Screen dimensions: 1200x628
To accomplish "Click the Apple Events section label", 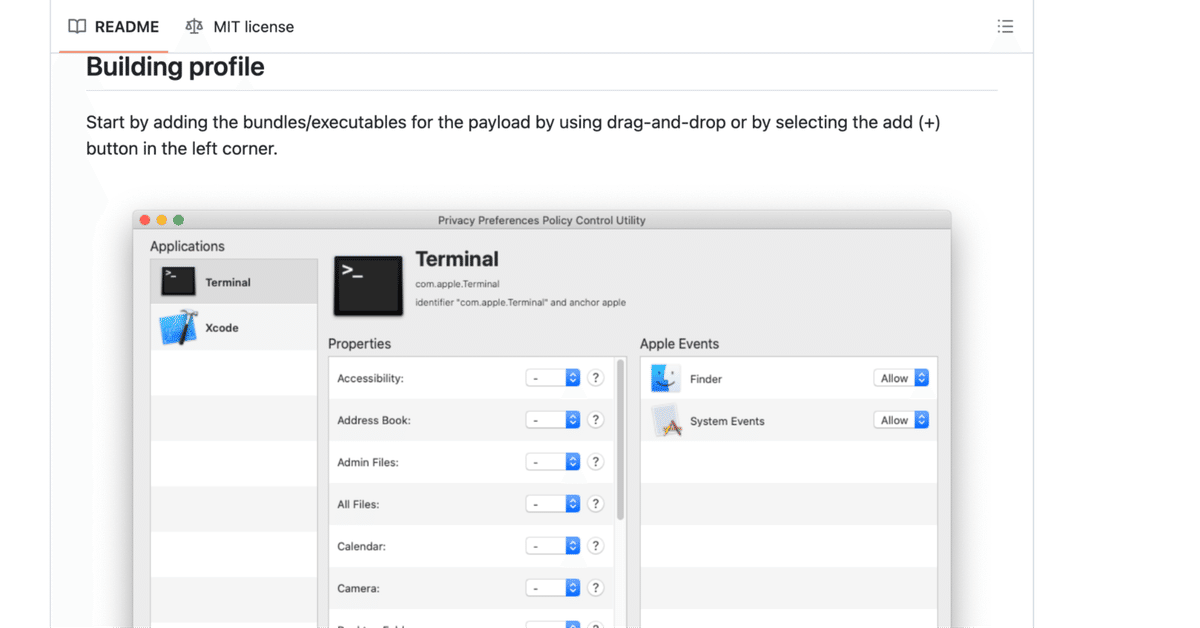I will (680, 344).
